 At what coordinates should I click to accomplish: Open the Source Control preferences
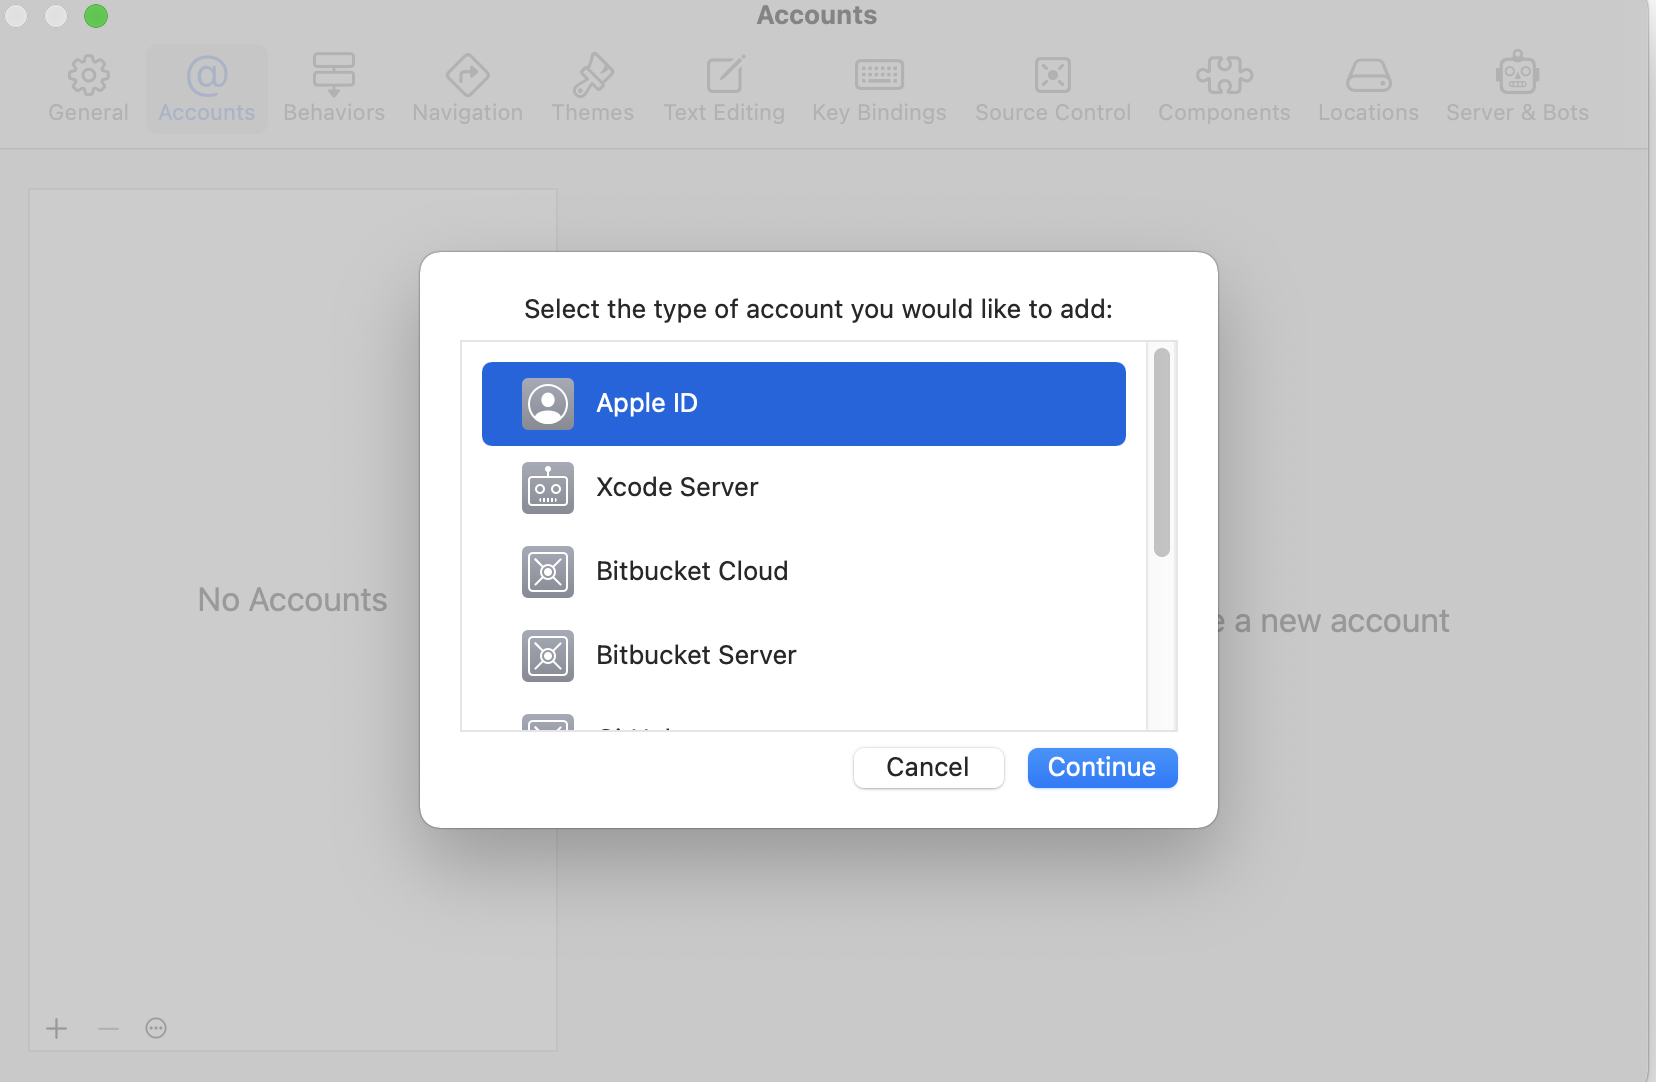click(x=1053, y=89)
